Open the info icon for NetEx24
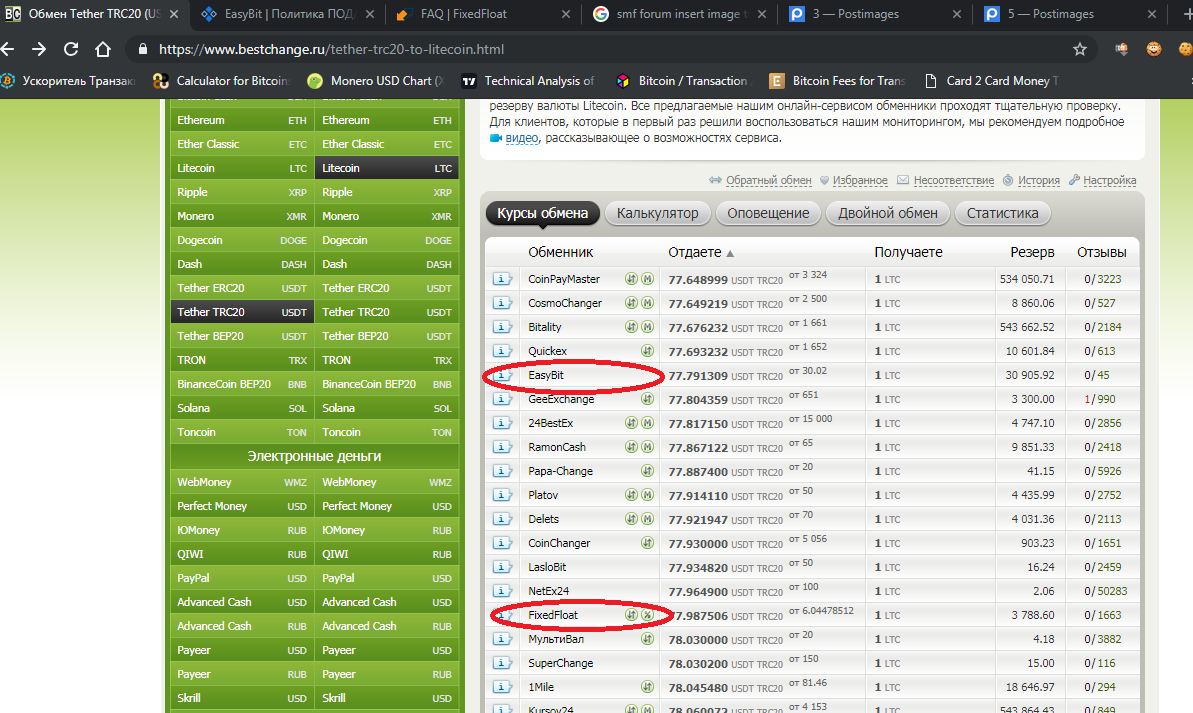This screenshot has width=1193, height=713. tap(501, 591)
